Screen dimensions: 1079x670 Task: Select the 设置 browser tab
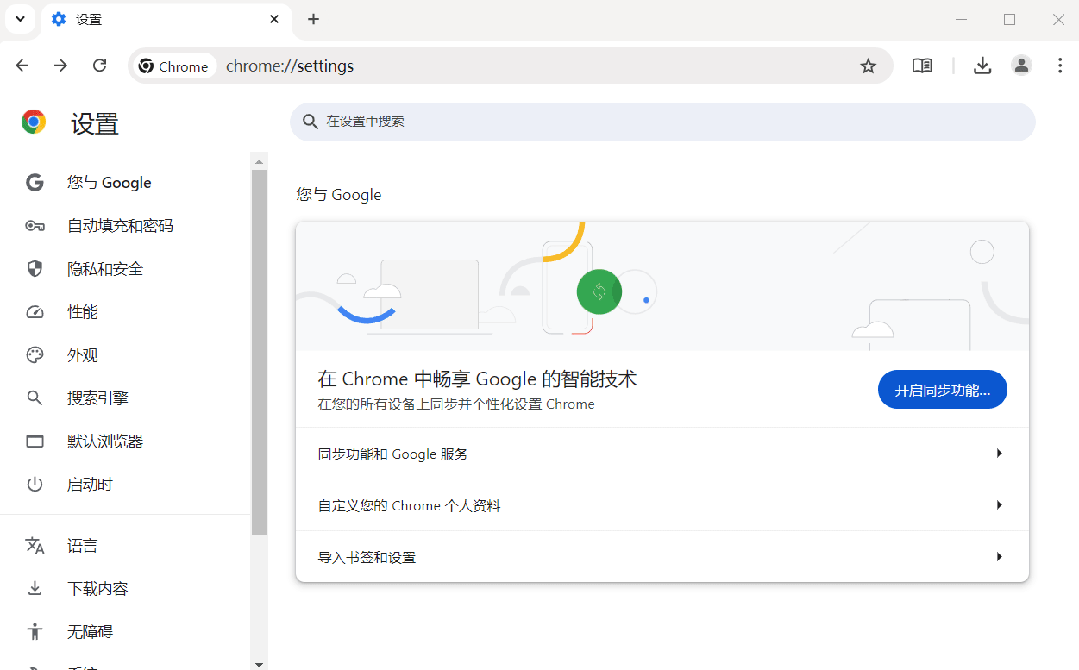[x=167, y=19]
